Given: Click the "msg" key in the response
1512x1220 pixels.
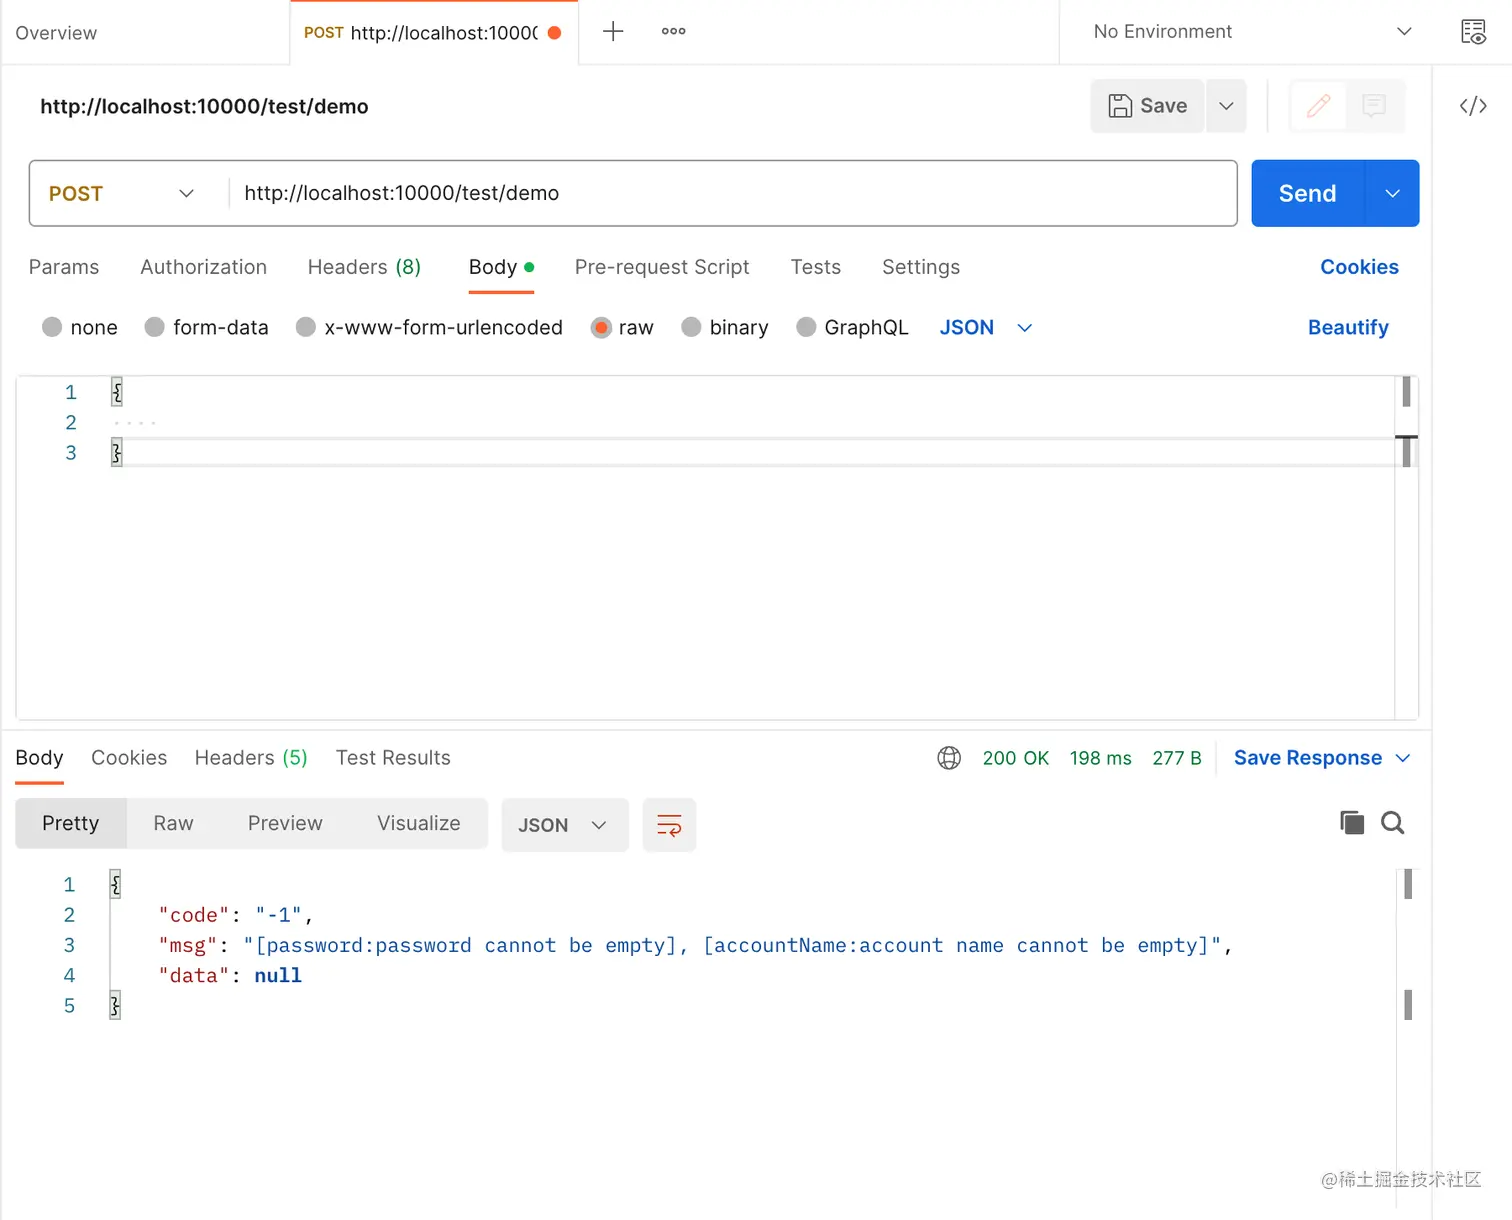Looking at the screenshot, I should click(x=188, y=945).
